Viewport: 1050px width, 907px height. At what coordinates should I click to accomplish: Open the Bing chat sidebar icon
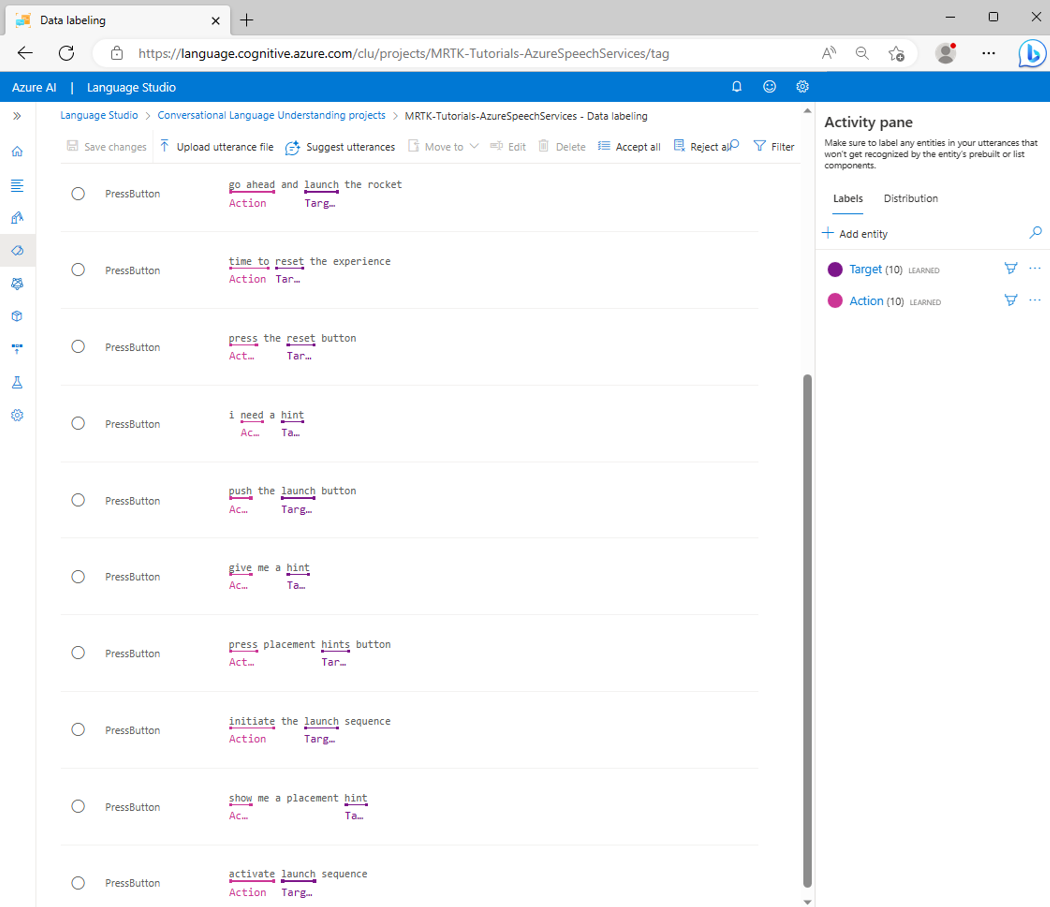1032,53
